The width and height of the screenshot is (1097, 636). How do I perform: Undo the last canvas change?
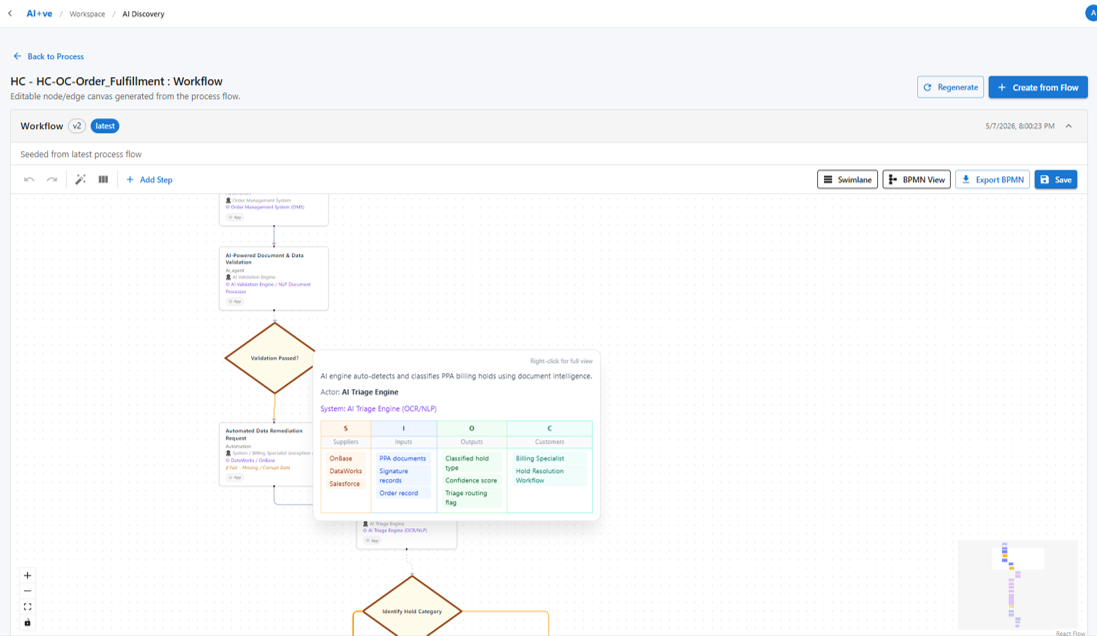coord(29,180)
